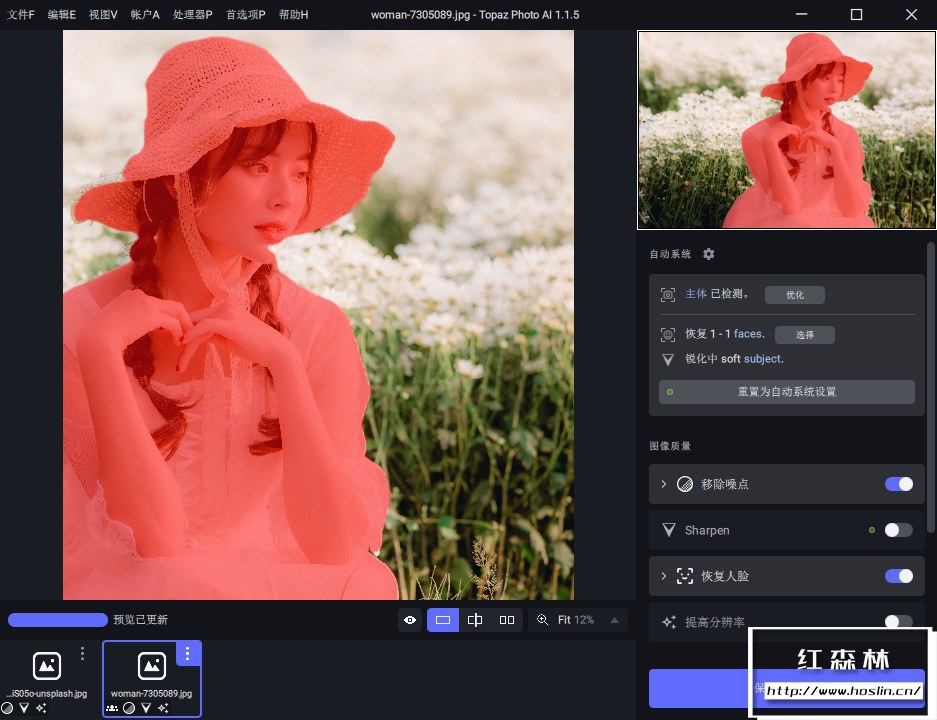Select the single view layout button
937x720 pixels.
(443, 620)
